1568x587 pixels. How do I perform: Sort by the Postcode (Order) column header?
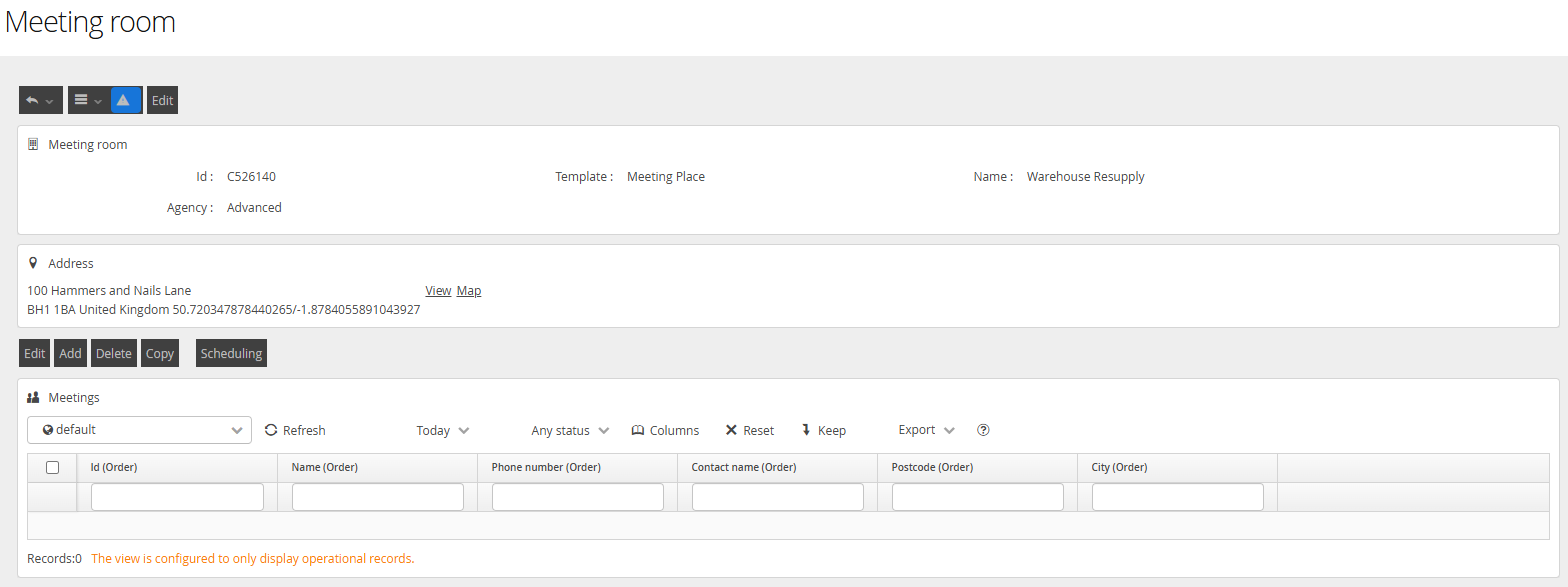932,467
